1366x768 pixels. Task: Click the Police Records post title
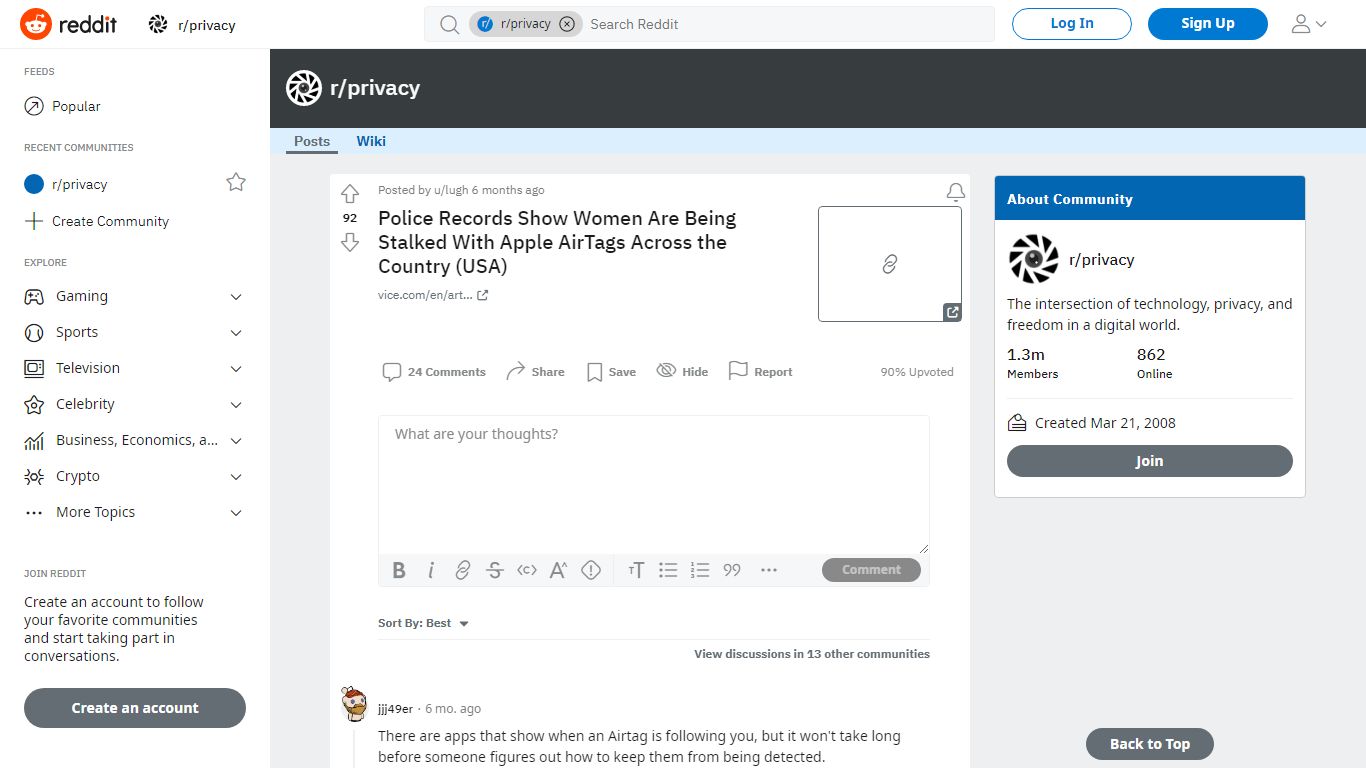point(557,242)
